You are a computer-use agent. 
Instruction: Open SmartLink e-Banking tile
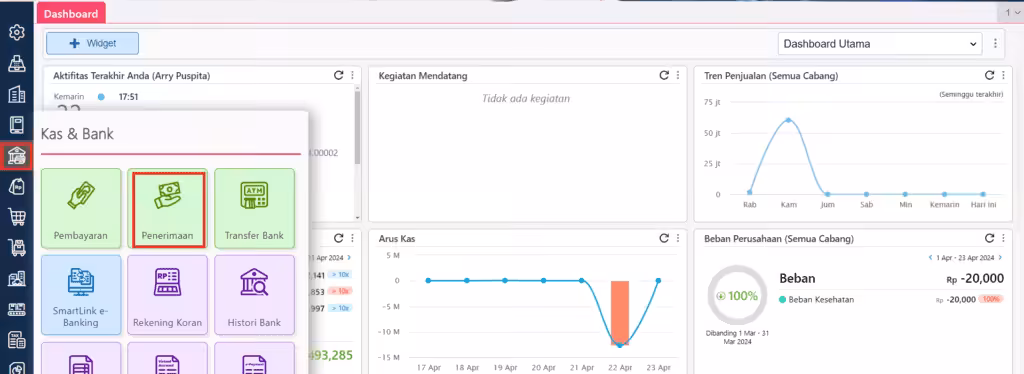81,295
